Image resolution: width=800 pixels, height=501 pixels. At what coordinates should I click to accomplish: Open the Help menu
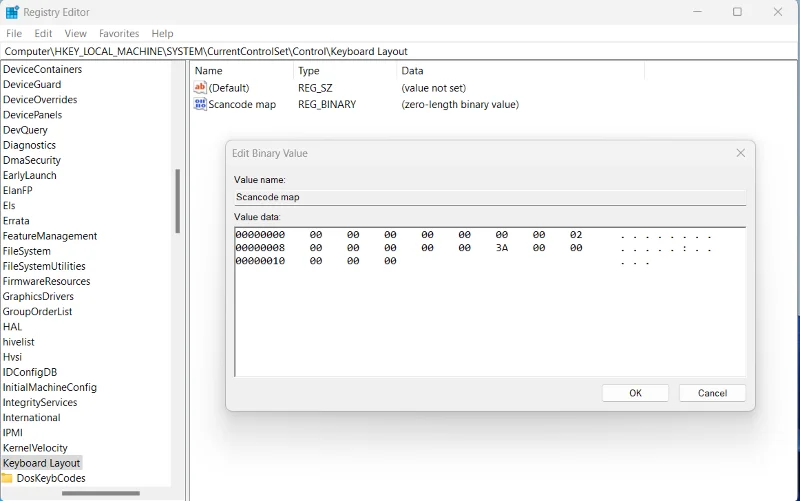tap(162, 33)
